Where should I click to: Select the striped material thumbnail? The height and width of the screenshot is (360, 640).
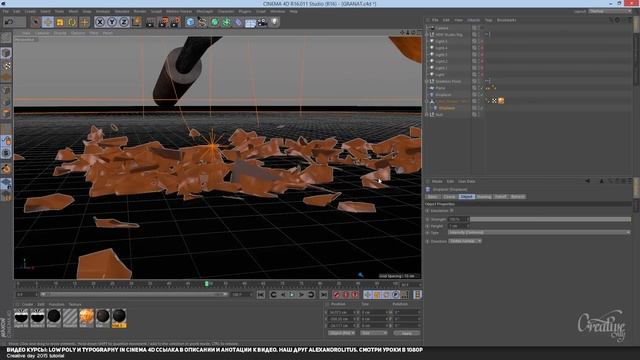coord(70,318)
